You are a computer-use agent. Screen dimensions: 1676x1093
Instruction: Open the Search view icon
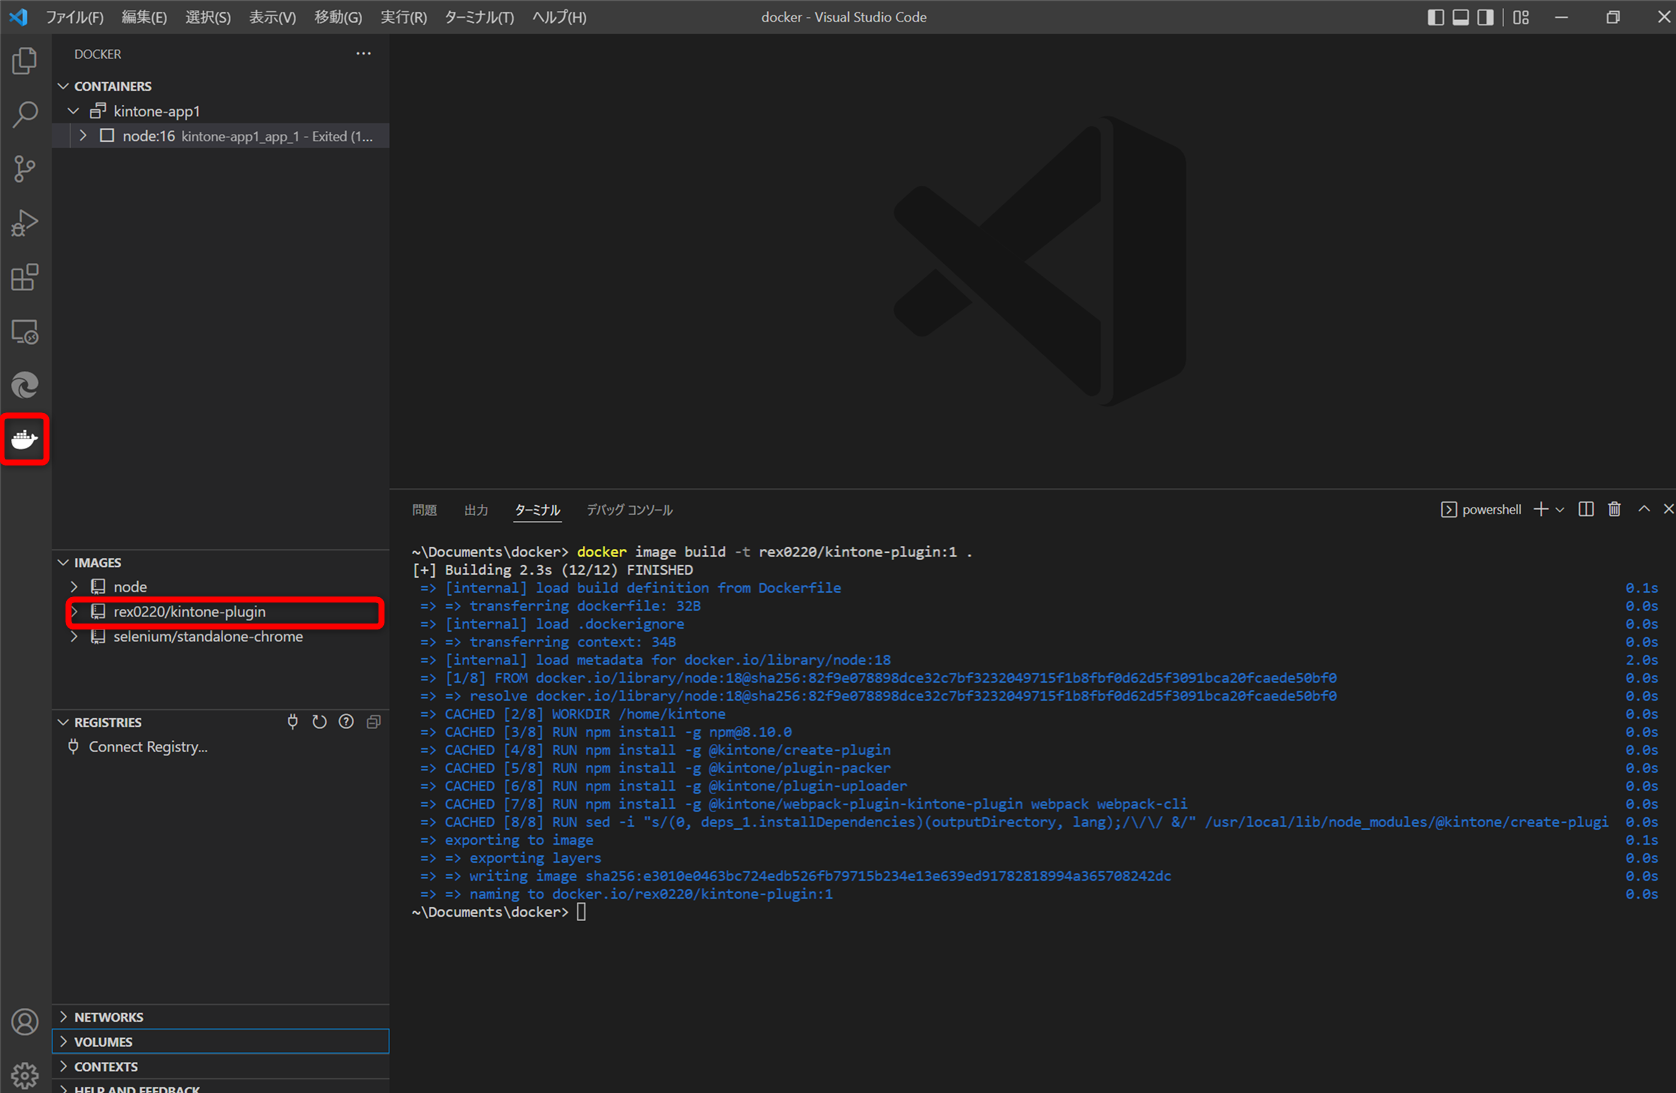(x=25, y=114)
